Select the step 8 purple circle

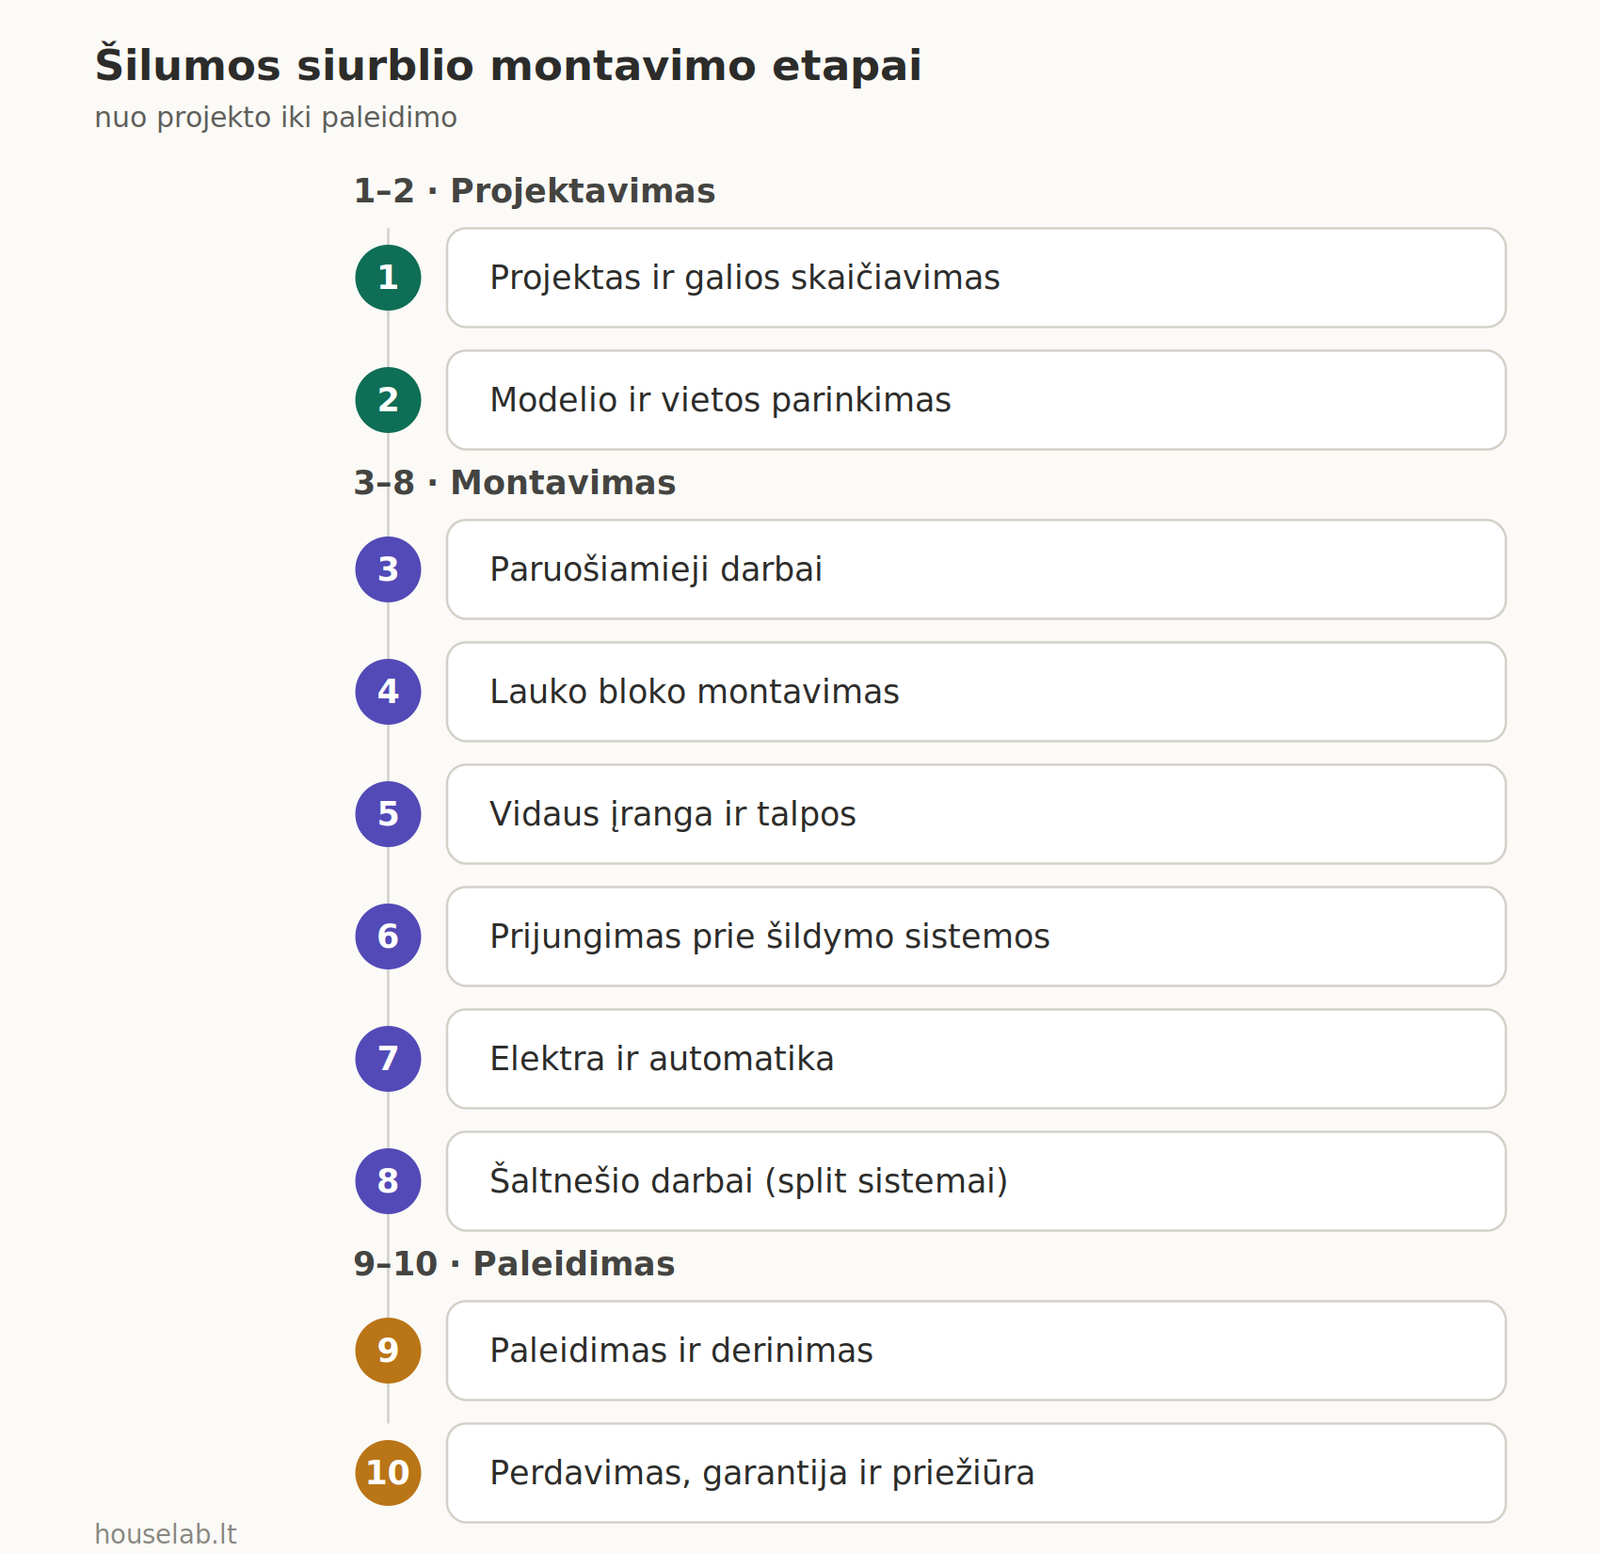pos(388,1181)
